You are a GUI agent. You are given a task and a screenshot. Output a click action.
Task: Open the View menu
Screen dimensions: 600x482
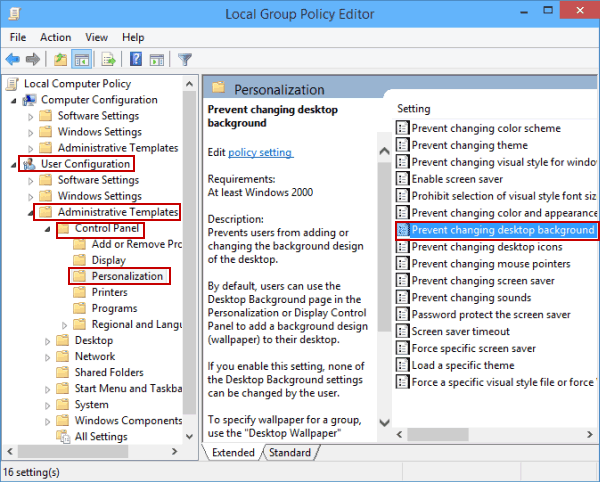click(96, 37)
